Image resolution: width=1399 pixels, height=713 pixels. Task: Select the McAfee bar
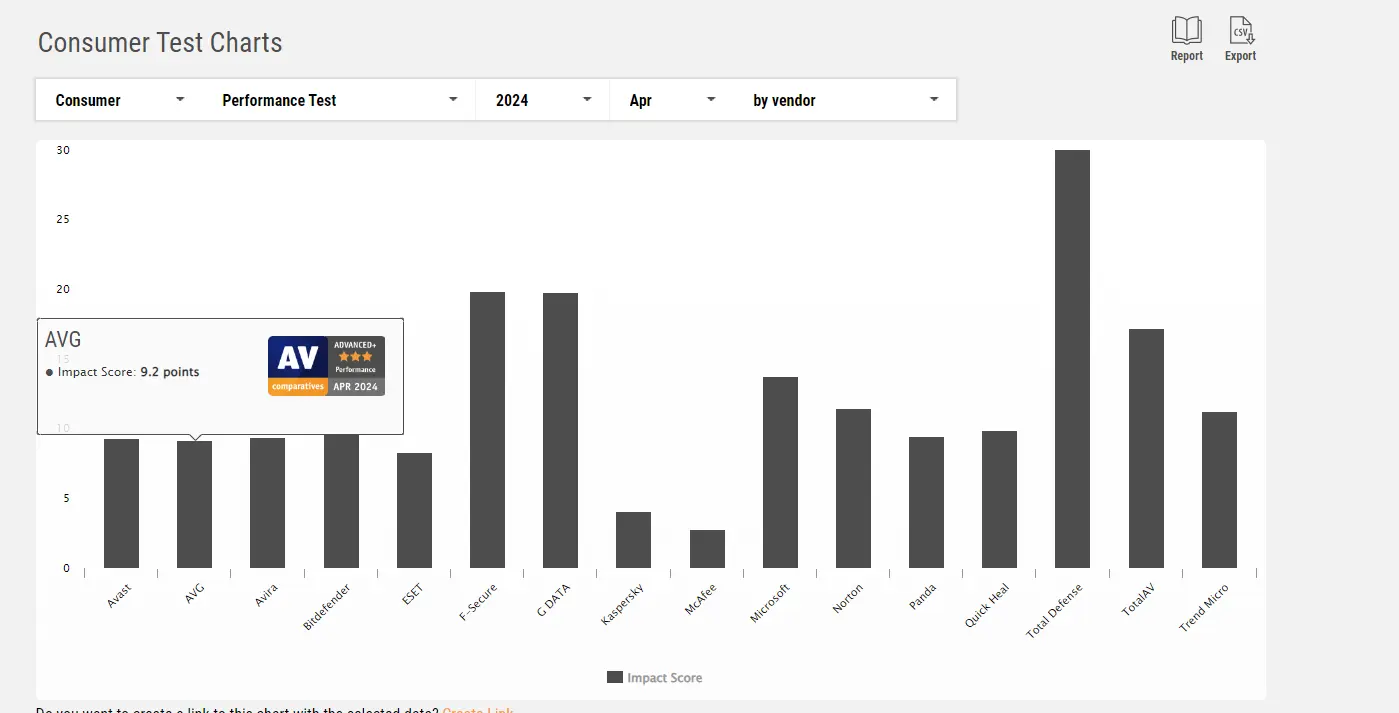click(x=707, y=549)
